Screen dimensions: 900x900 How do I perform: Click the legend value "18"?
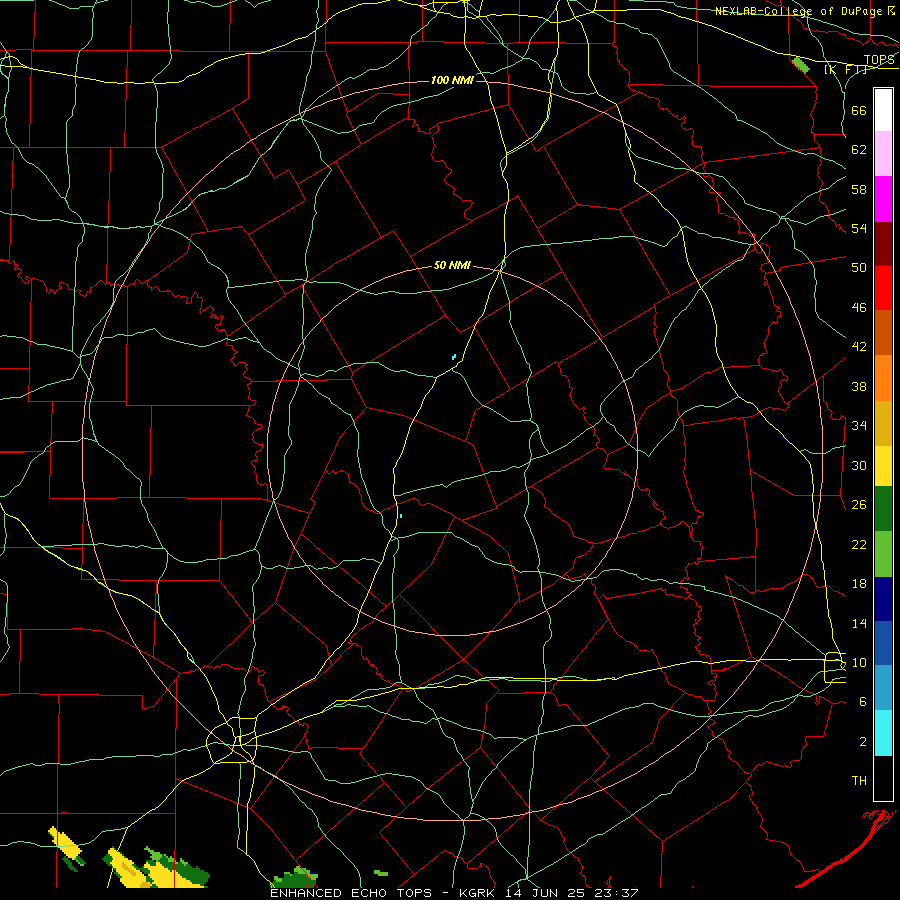(859, 584)
